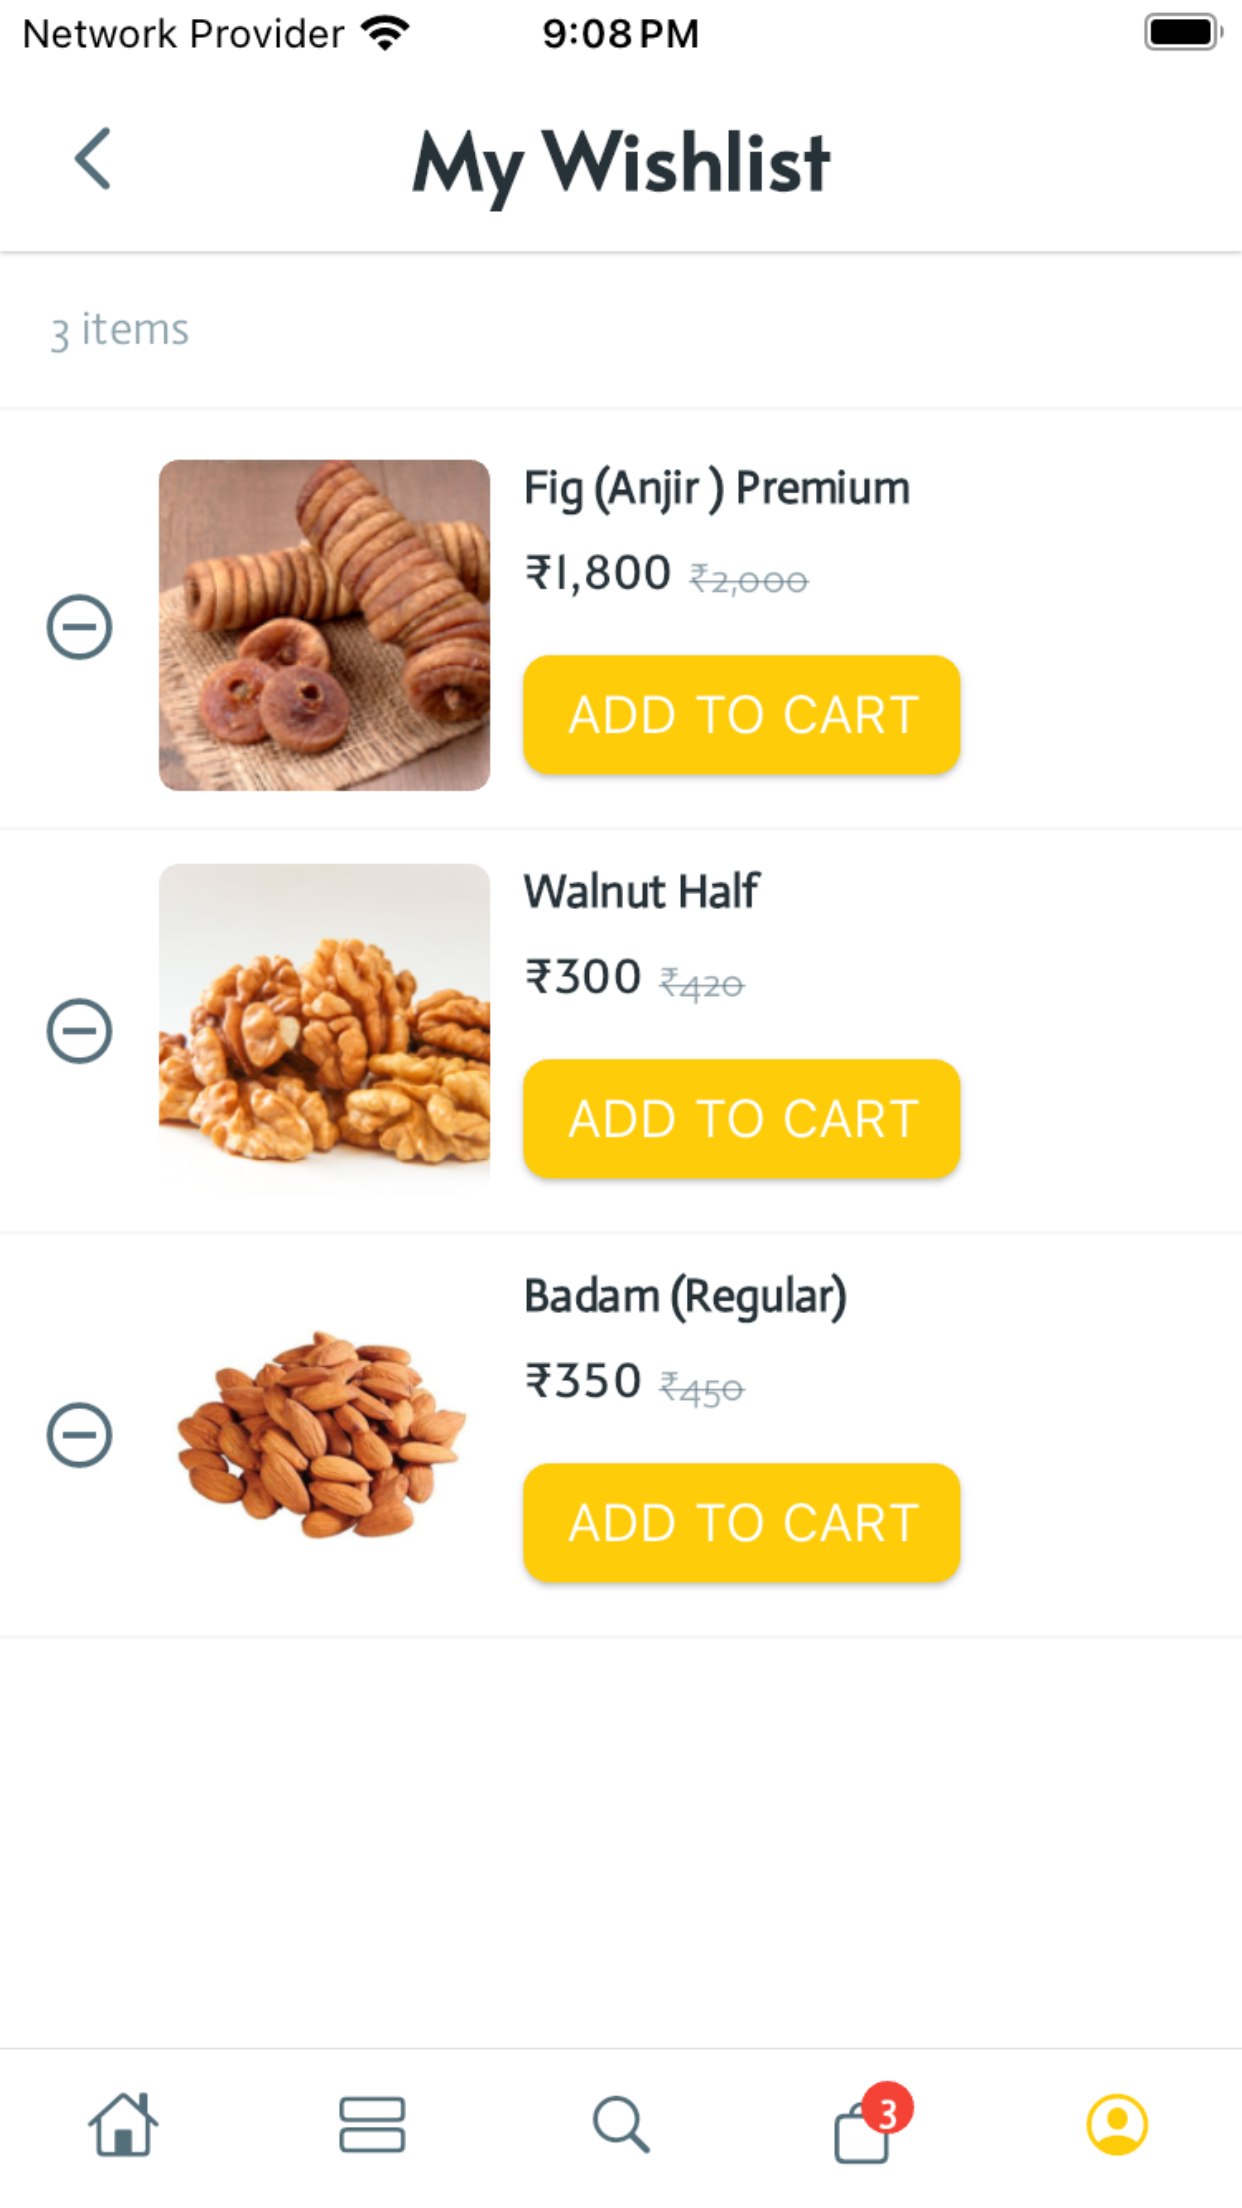Open the profile account tab icon
The height and width of the screenshot is (2208, 1242).
click(x=1117, y=2124)
